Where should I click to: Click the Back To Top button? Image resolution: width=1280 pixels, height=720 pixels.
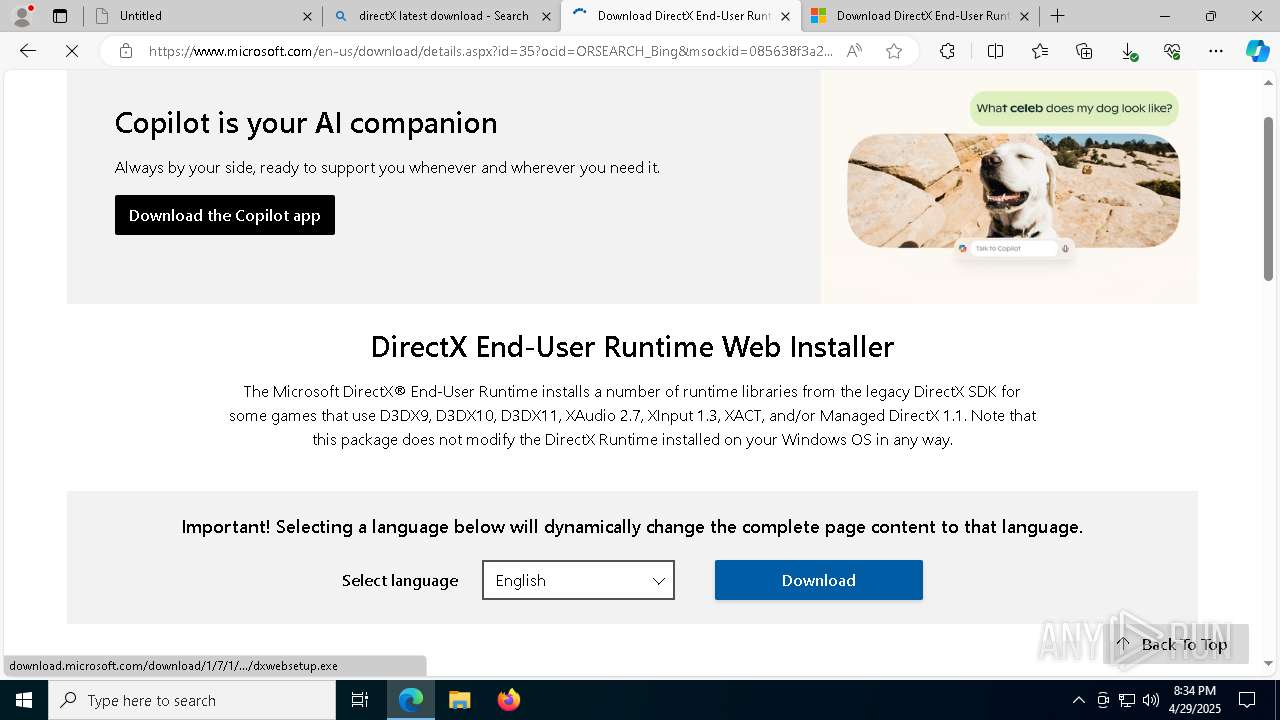1176,644
